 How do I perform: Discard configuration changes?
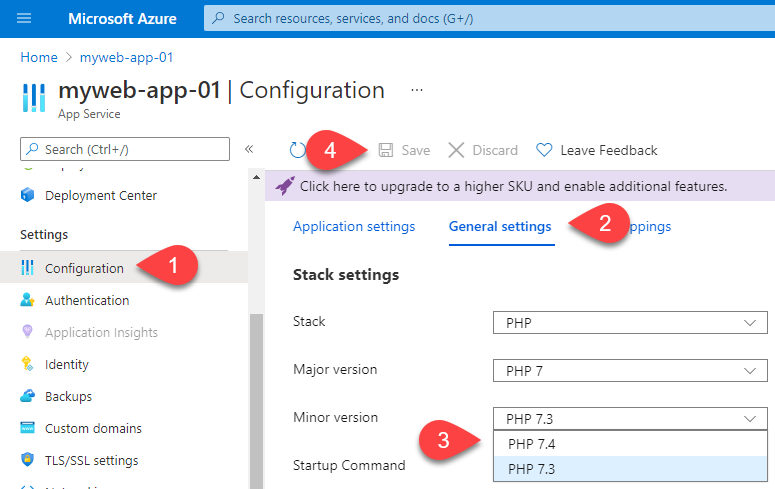(483, 150)
